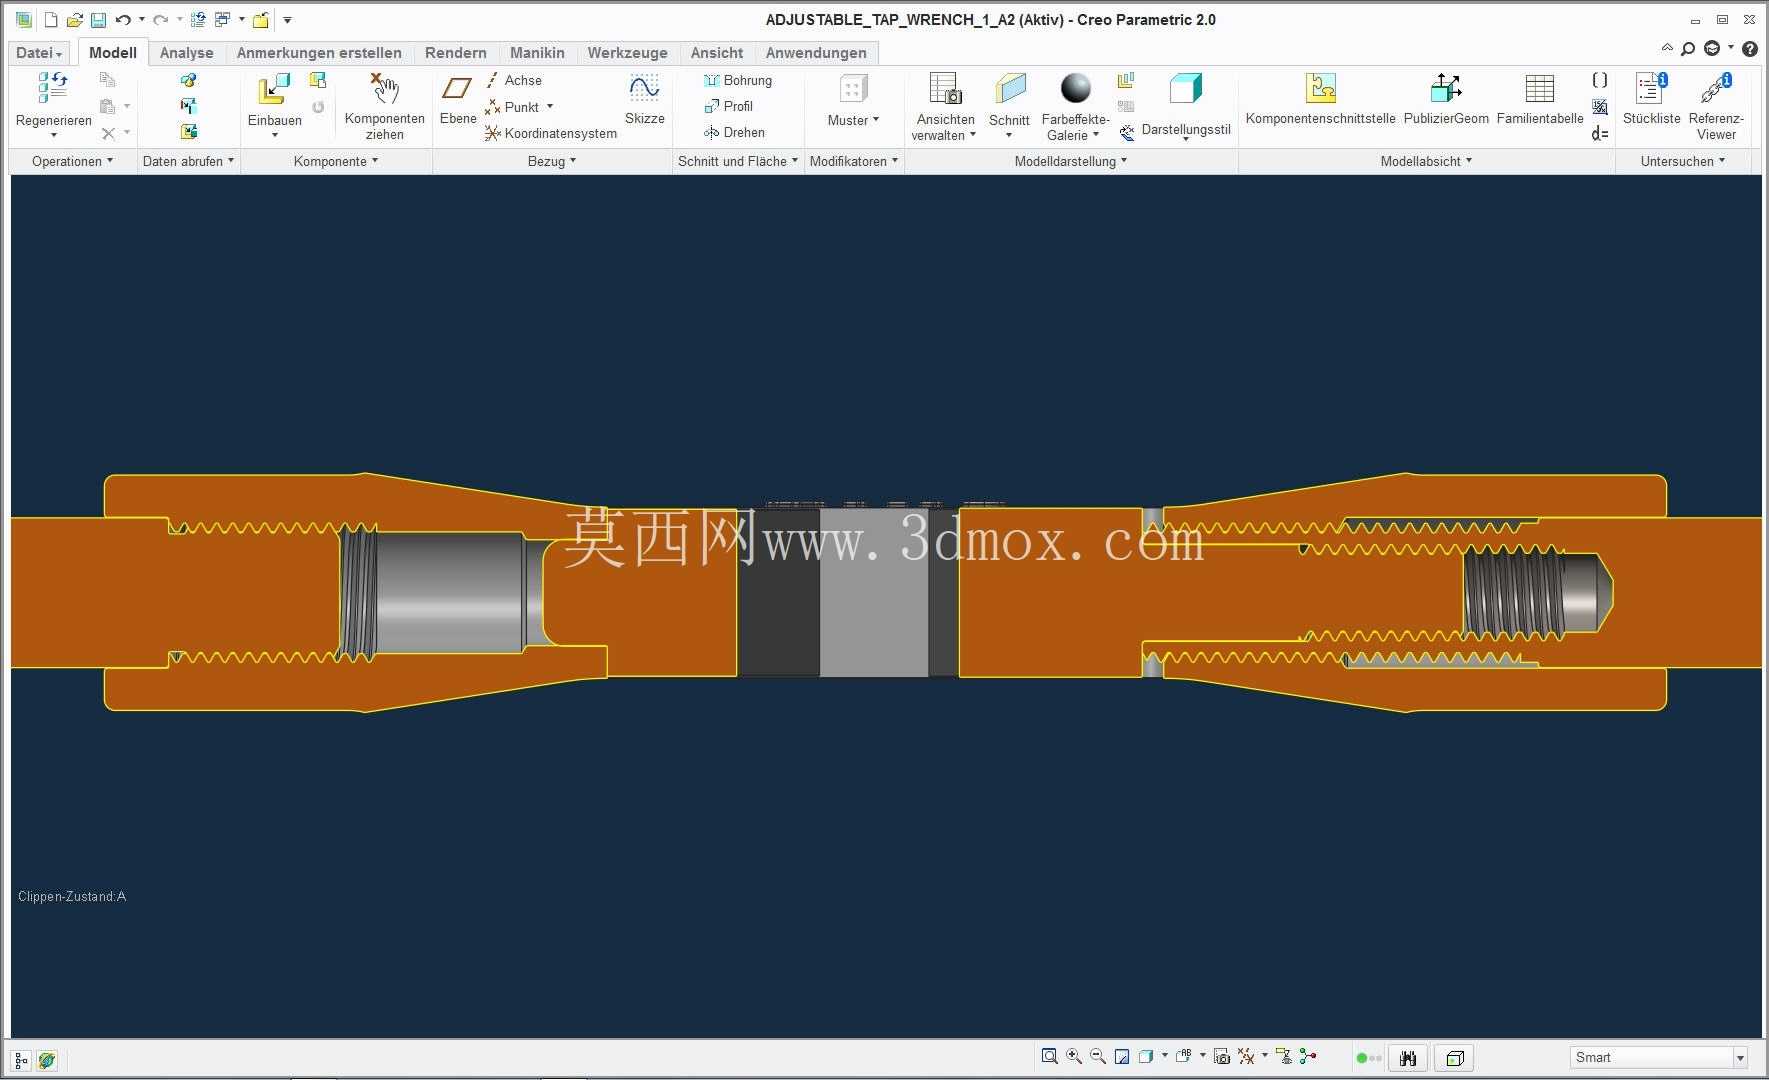Switch to the Analyse tab
Image resolution: width=1769 pixels, height=1080 pixels.
coord(186,53)
